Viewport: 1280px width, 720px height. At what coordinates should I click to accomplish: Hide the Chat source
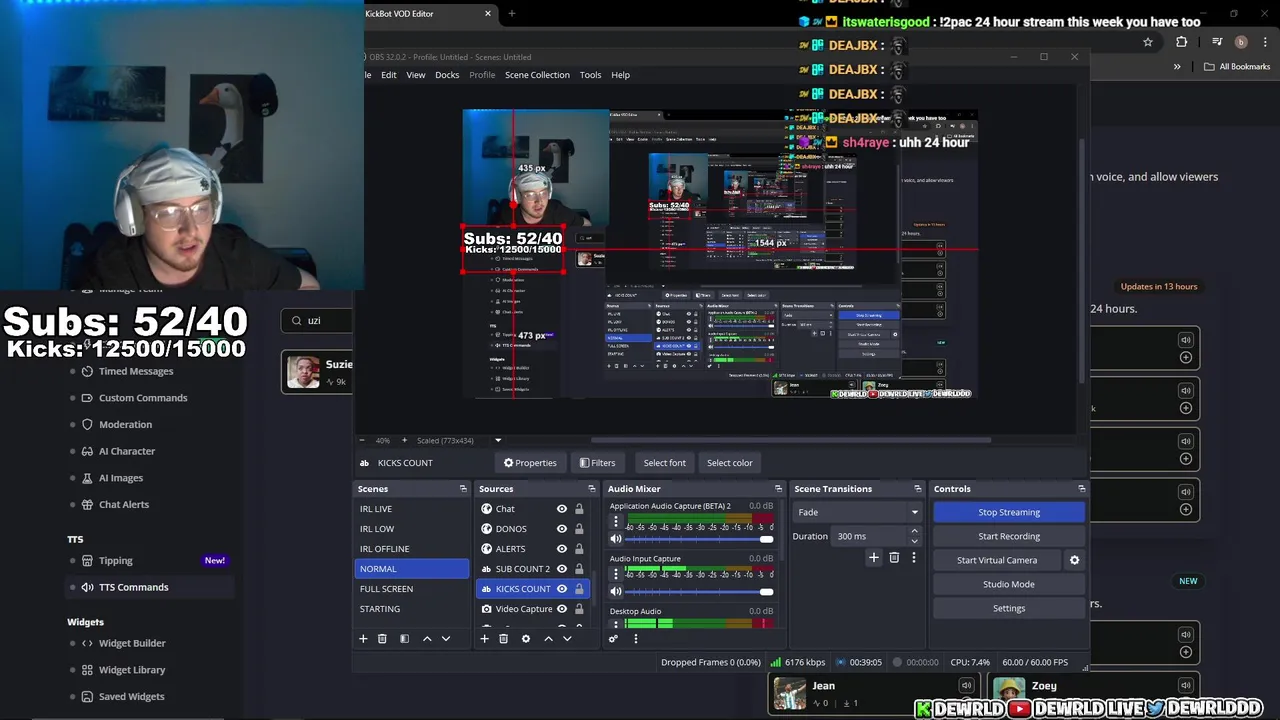click(x=562, y=509)
